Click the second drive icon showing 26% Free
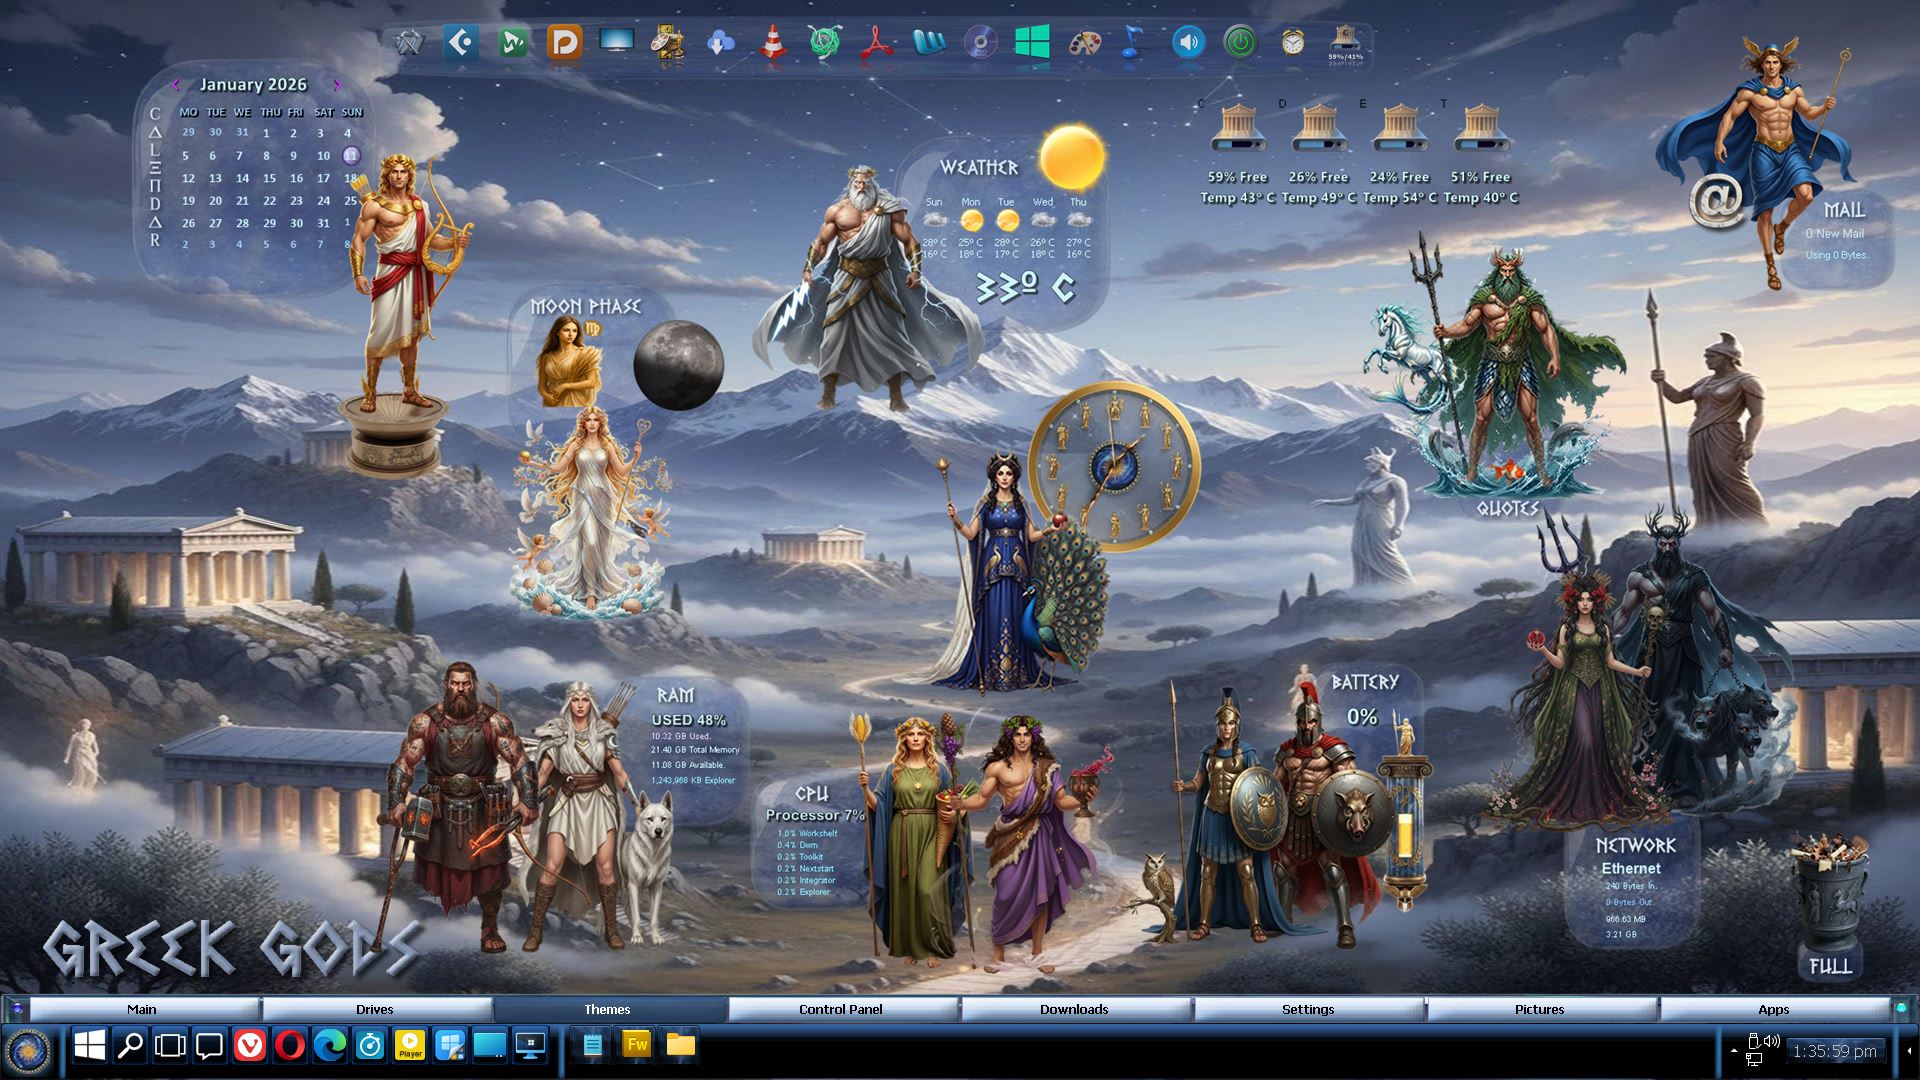The image size is (1920, 1080). [x=1318, y=128]
